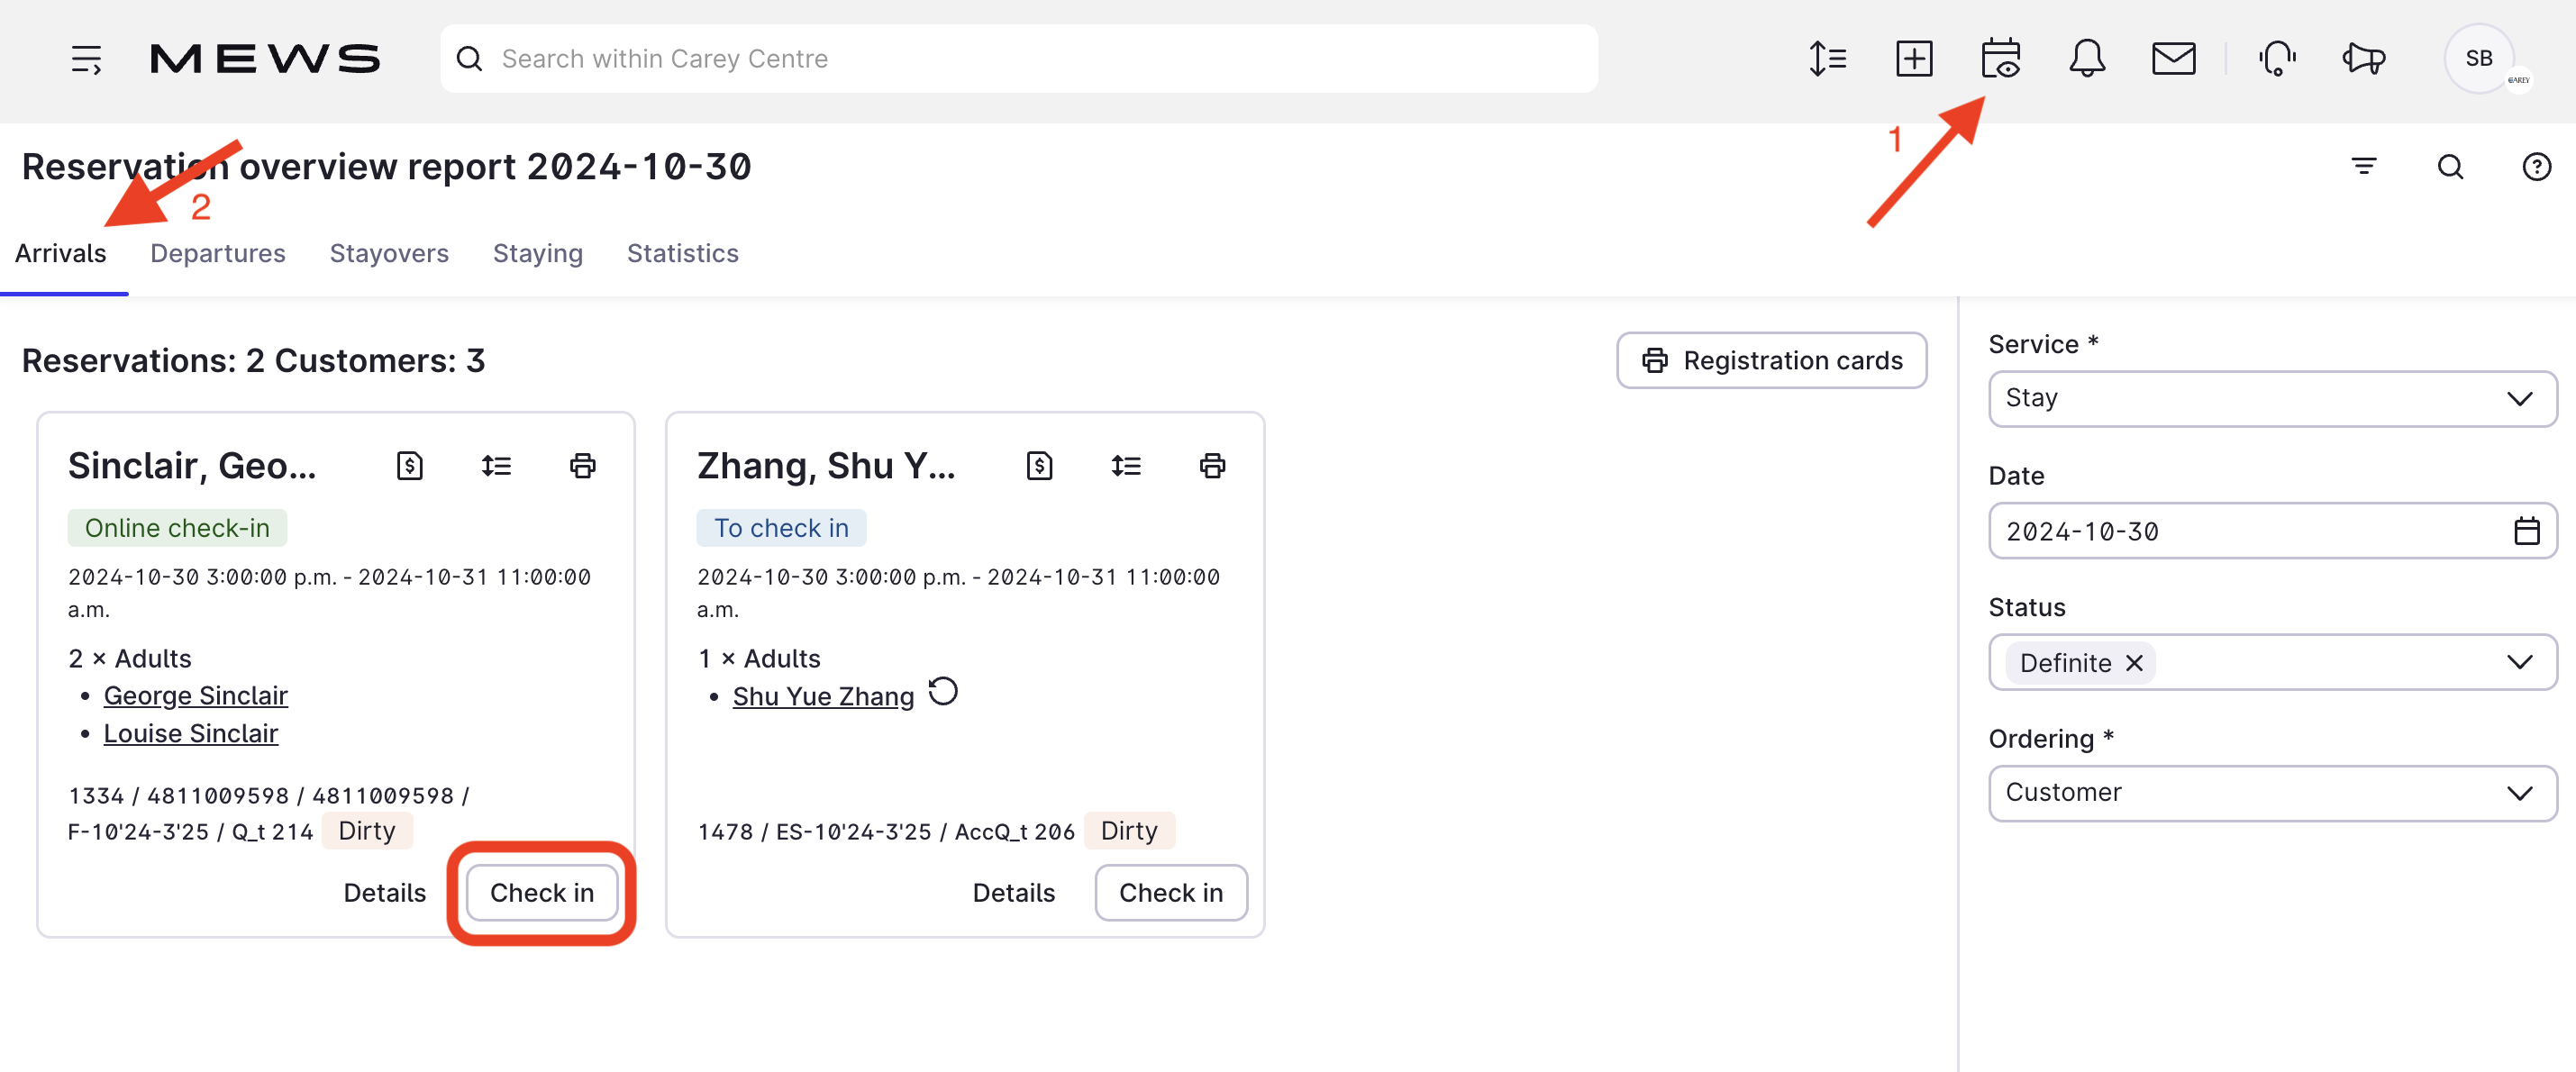Image resolution: width=2576 pixels, height=1072 pixels.
Task: Open the billing icon on Zhang's card
Action: 1039,466
